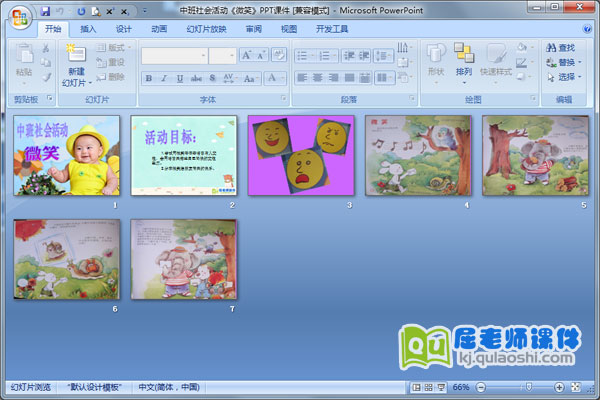Open Change Case Aa dropdown
The width and height of the screenshot is (600, 400).
[251, 78]
